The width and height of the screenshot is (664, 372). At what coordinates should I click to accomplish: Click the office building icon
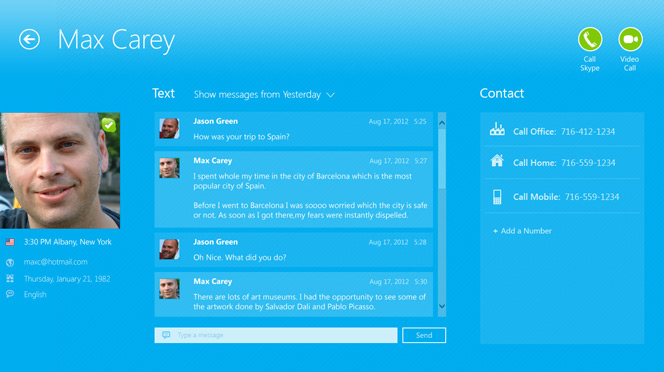[497, 129]
